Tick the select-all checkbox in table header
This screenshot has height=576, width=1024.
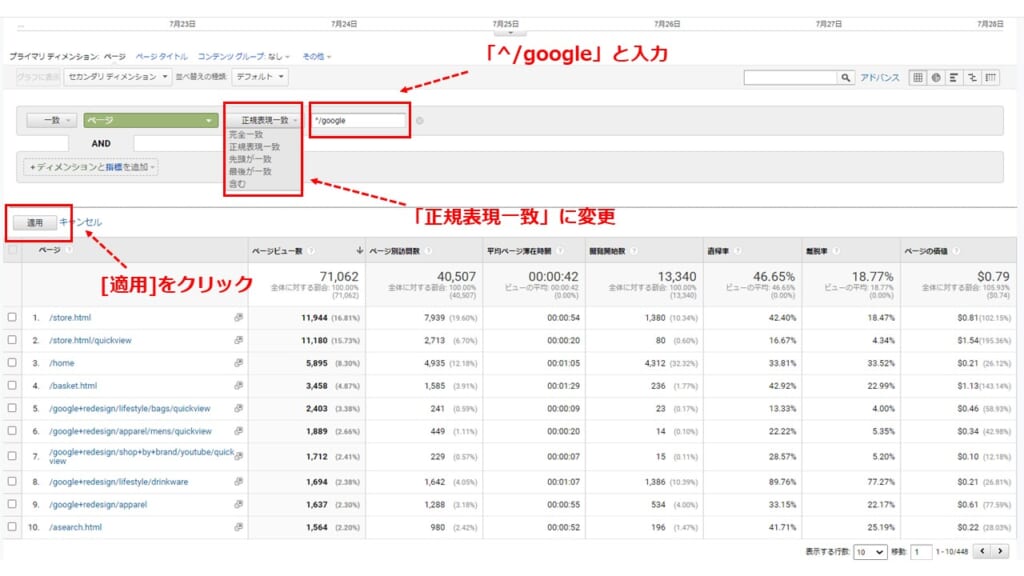(x=12, y=250)
